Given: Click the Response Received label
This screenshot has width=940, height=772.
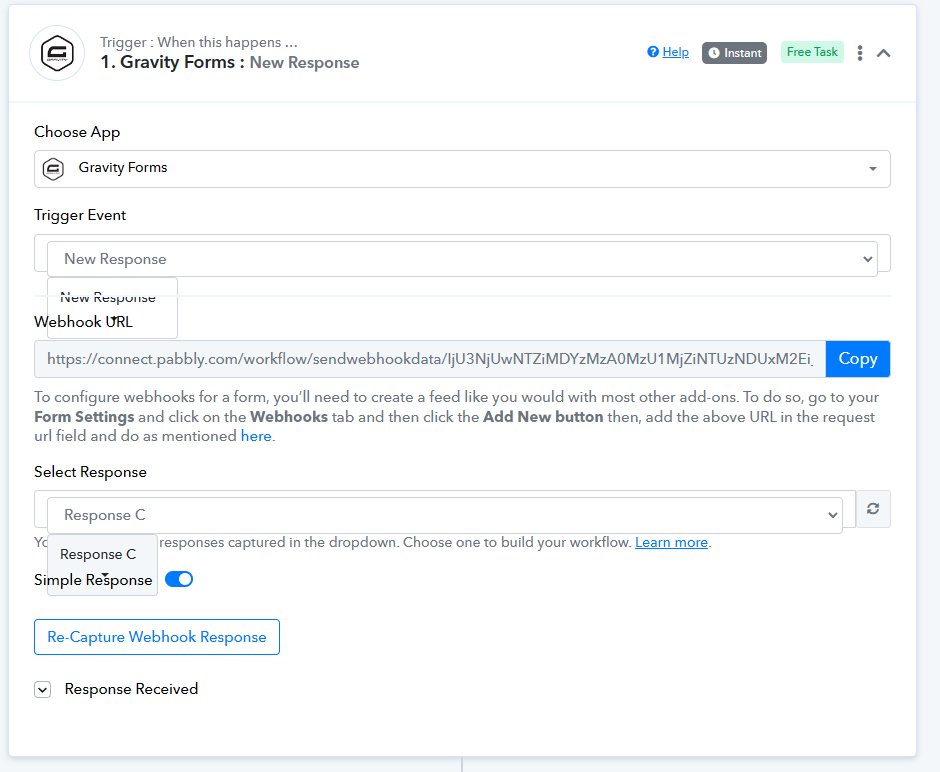Looking at the screenshot, I should (131, 689).
